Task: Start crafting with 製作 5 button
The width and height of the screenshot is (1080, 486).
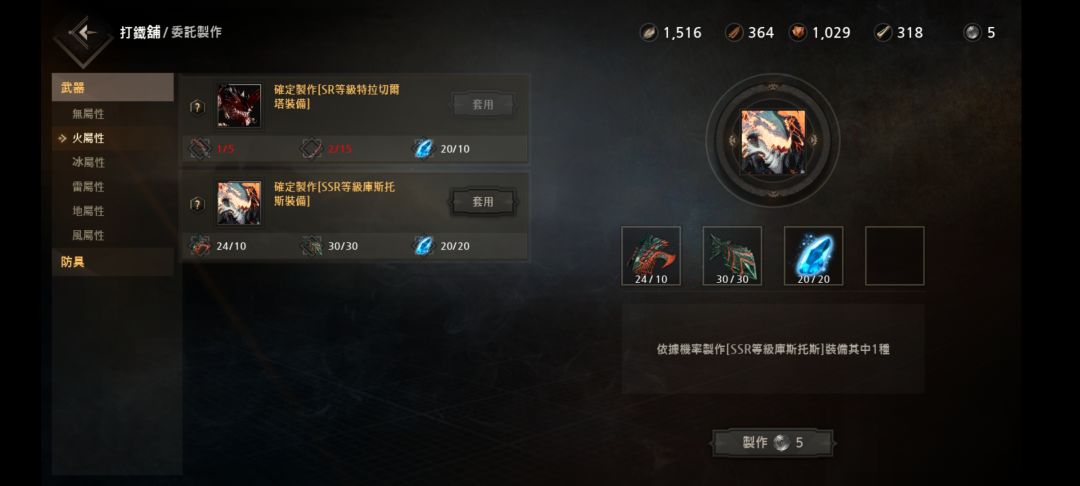Action: click(773, 443)
